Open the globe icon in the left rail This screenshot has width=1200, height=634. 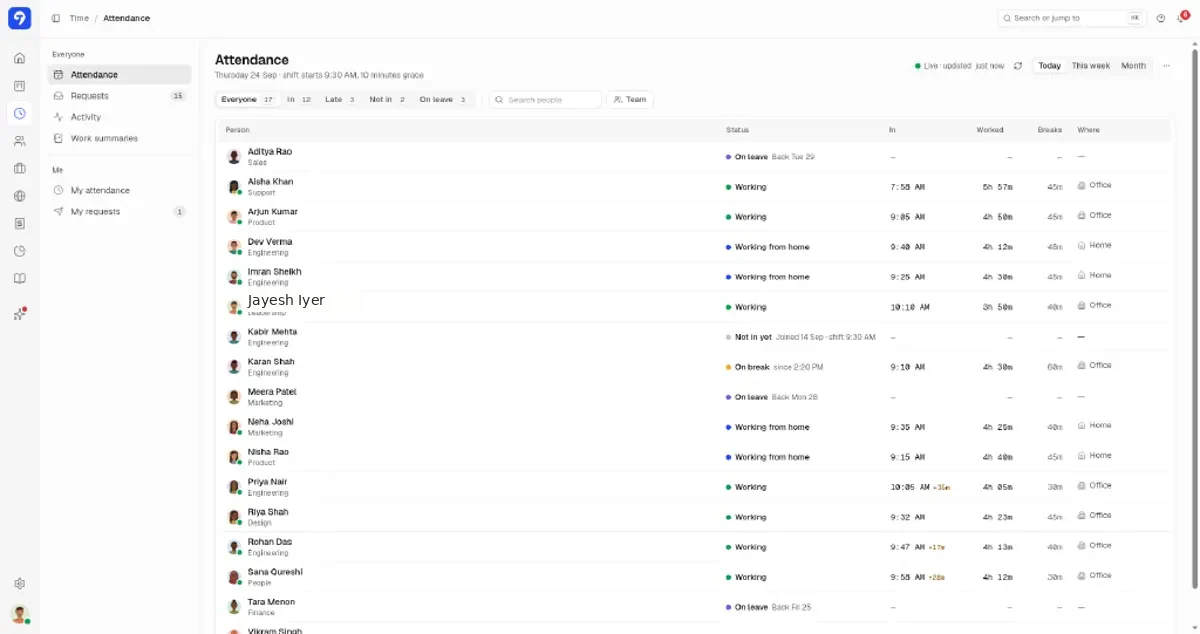tap(19, 196)
